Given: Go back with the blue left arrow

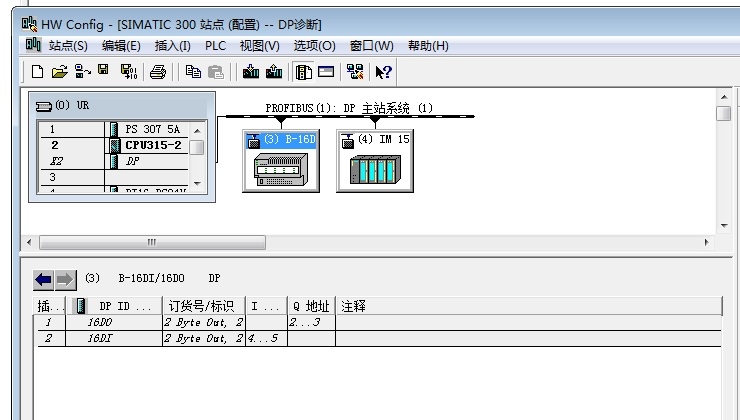Looking at the screenshot, I should pos(43,280).
